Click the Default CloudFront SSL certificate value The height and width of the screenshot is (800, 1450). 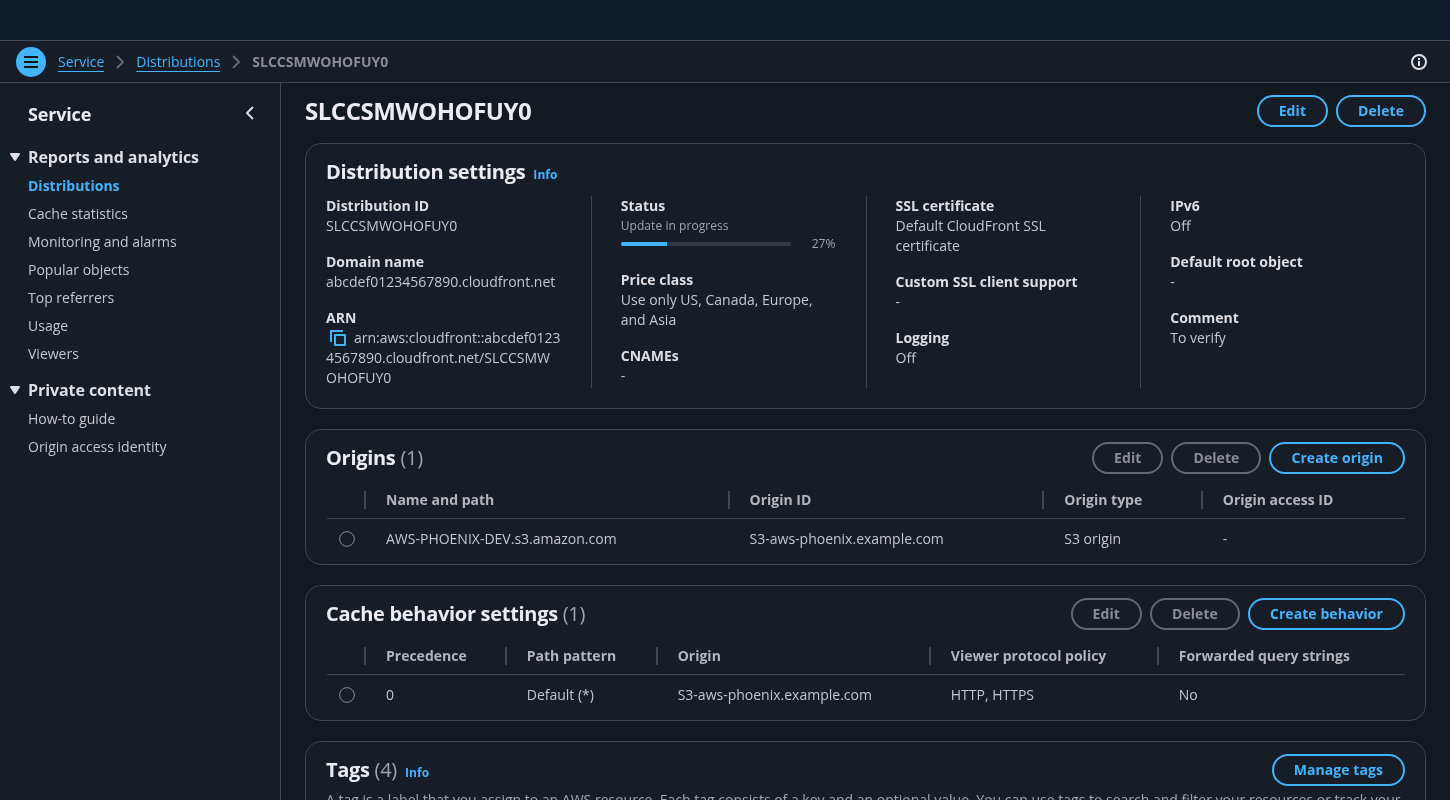pyautogui.click(x=970, y=236)
